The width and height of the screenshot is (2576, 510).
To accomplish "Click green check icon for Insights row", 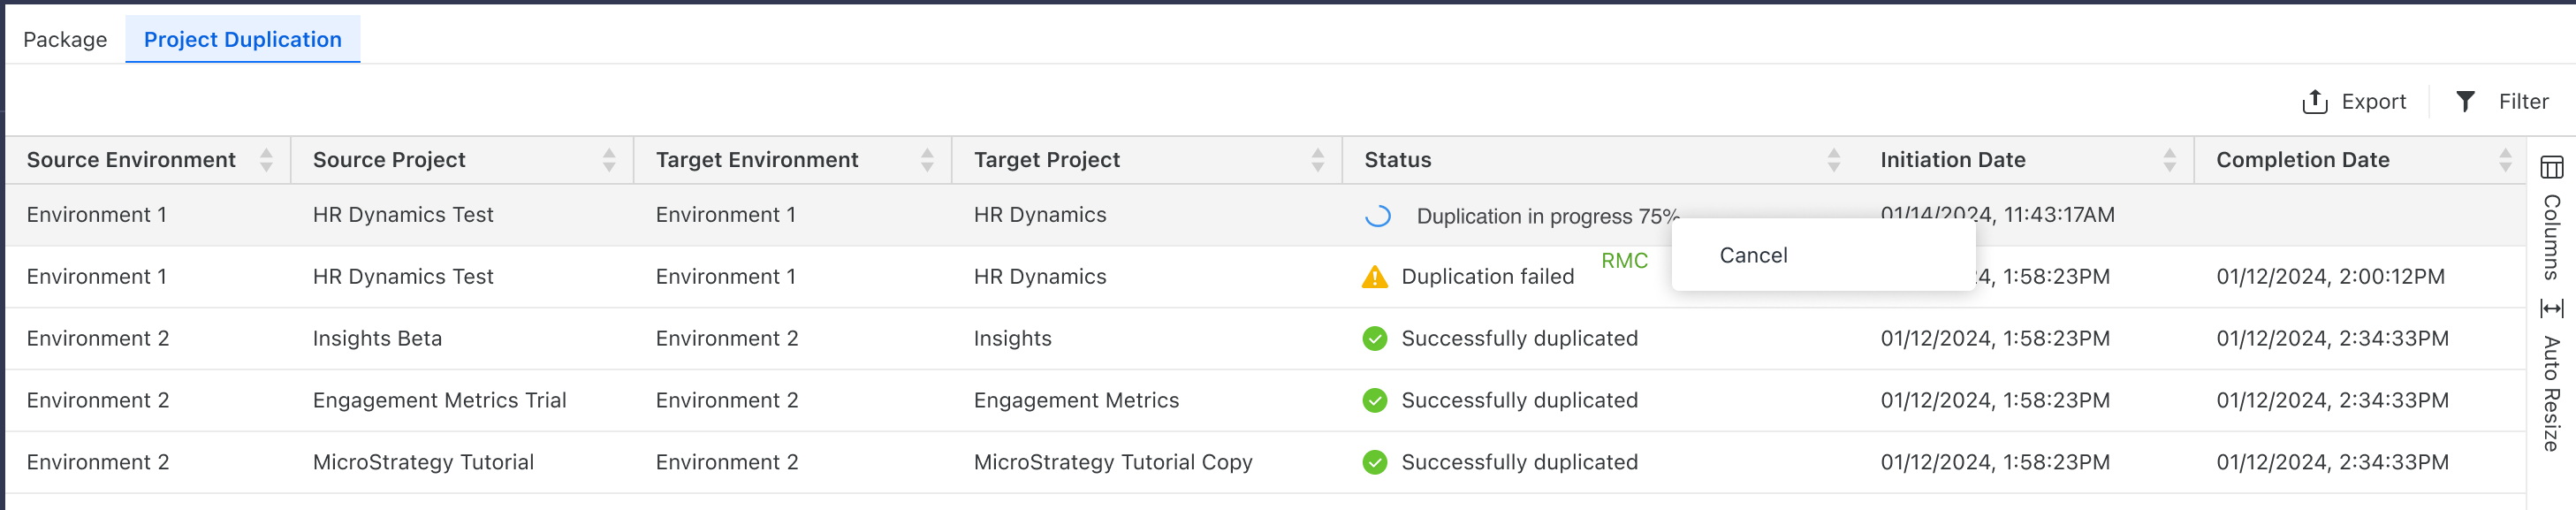I will tap(1375, 339).
